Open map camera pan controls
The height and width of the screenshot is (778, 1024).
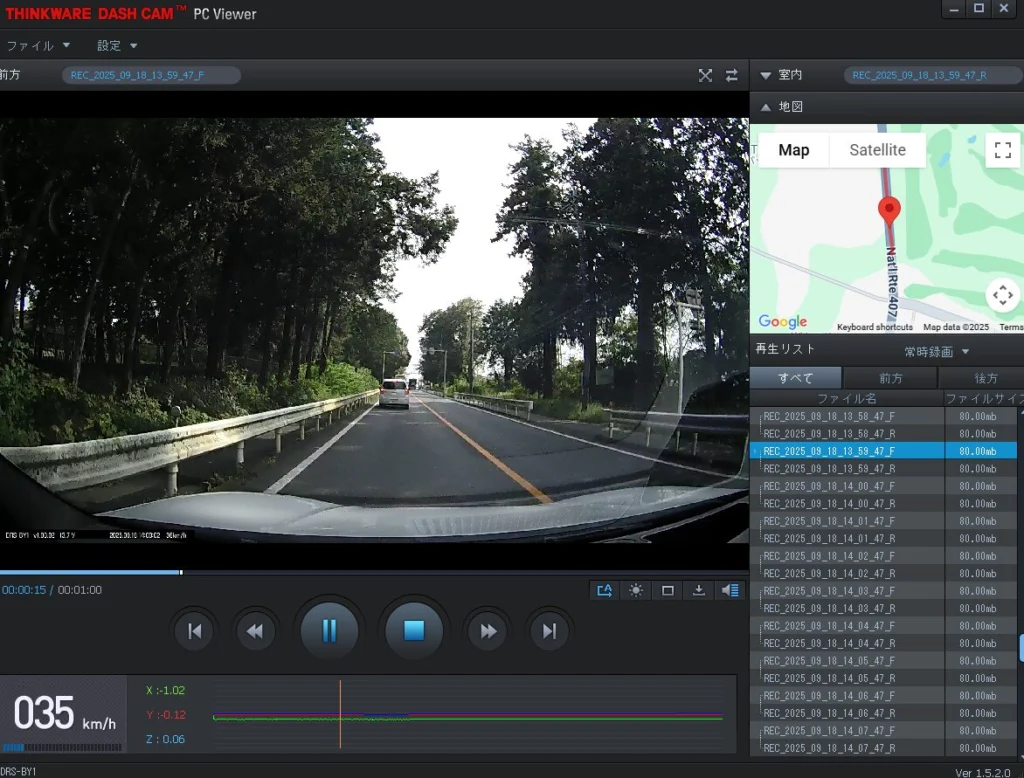pos(1002,295)
